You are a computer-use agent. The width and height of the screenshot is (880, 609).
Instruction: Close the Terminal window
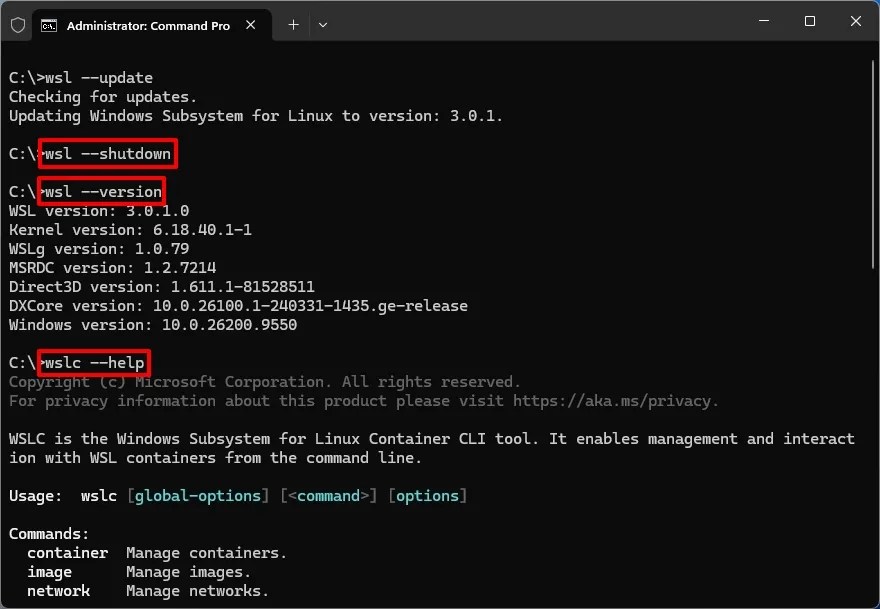[856, 21]
